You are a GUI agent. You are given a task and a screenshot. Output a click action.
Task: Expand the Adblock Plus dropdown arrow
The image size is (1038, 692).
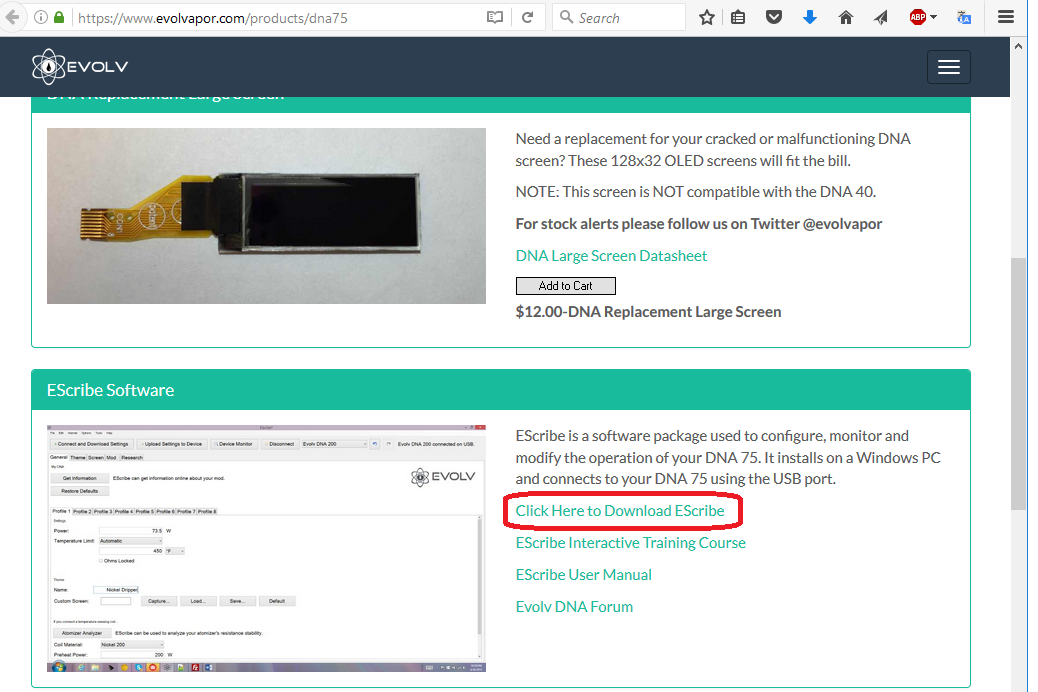934,18
